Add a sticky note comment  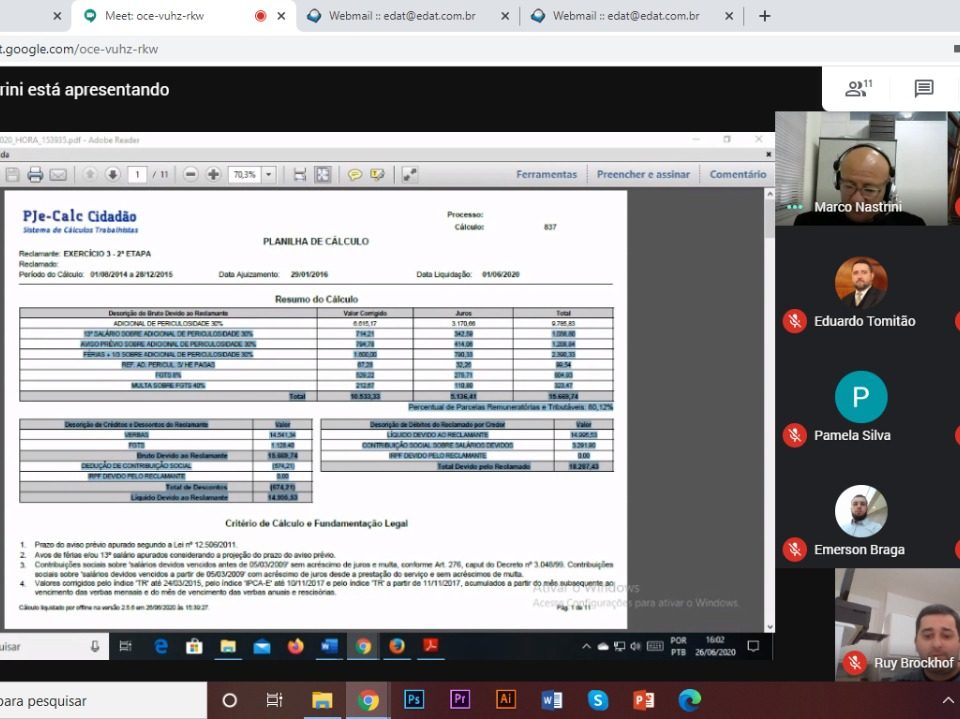coord(355,175)
